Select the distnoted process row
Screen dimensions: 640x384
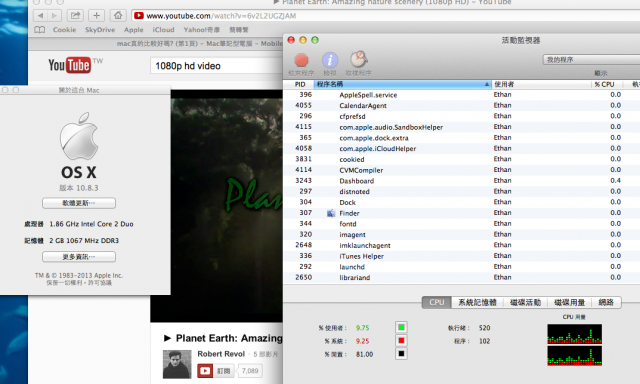point(461,191)
